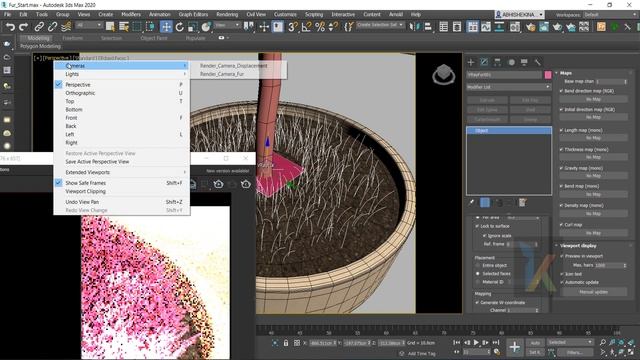The height and width of the screenshot is (360, 640).
Task: Open the Create Selection Set dropdown
Action: tap(380, 25)
